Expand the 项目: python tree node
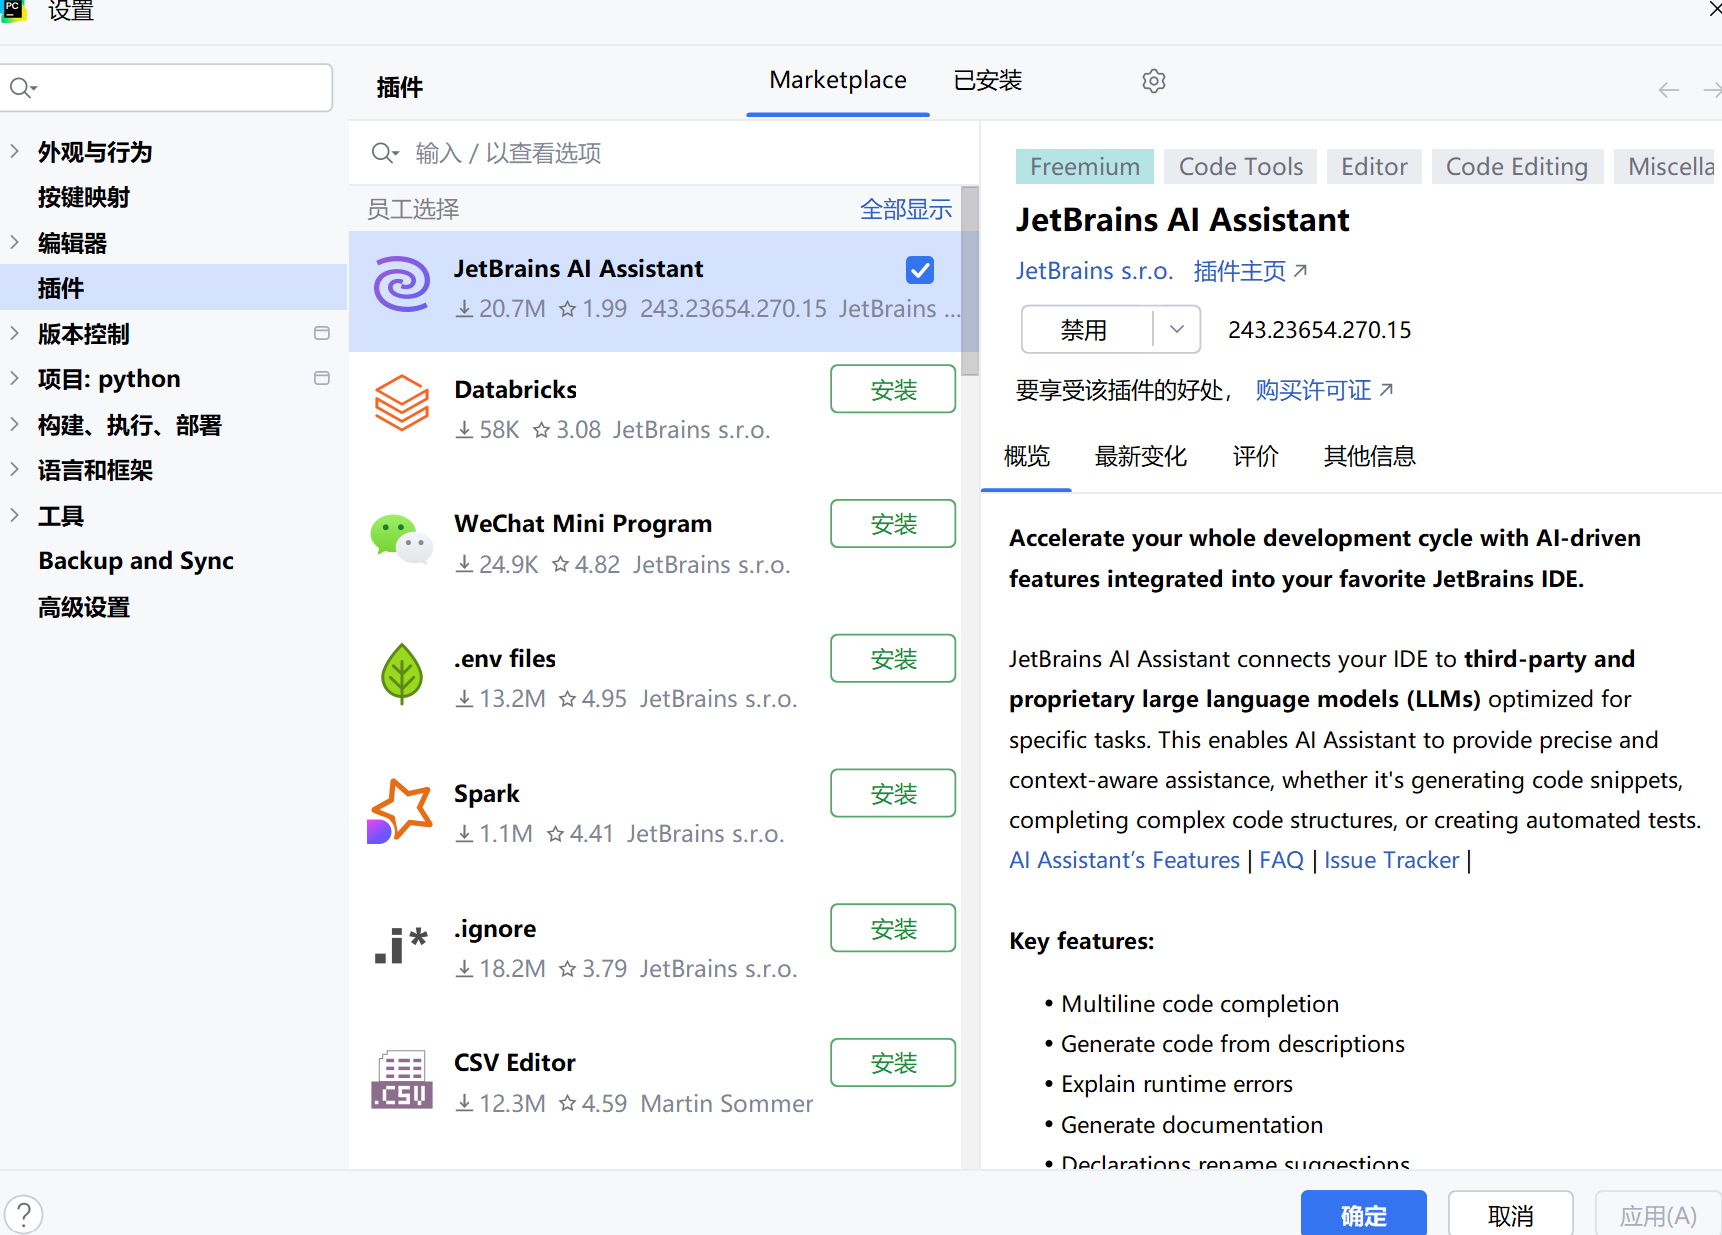Screen dimensions: 1722x1235 point(14,378)
